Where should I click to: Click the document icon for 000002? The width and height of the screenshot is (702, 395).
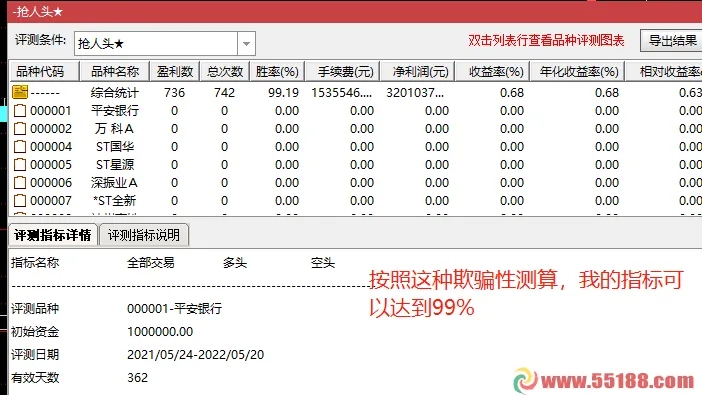click(x=20, y=129)
